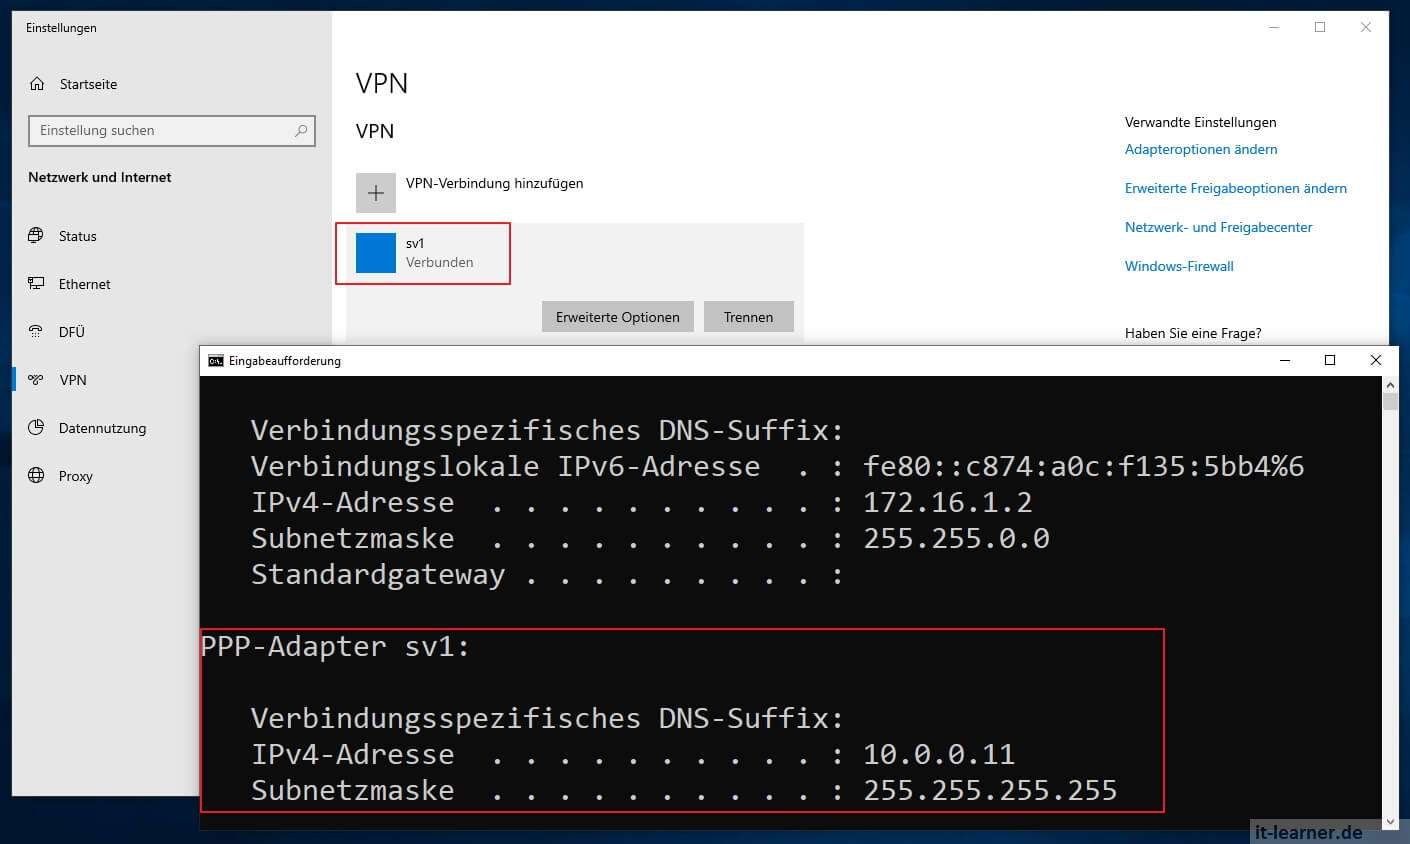Disconnect VPN with the Trennen button
Viewport: 1410px width, 844px height.
[748, 317]
